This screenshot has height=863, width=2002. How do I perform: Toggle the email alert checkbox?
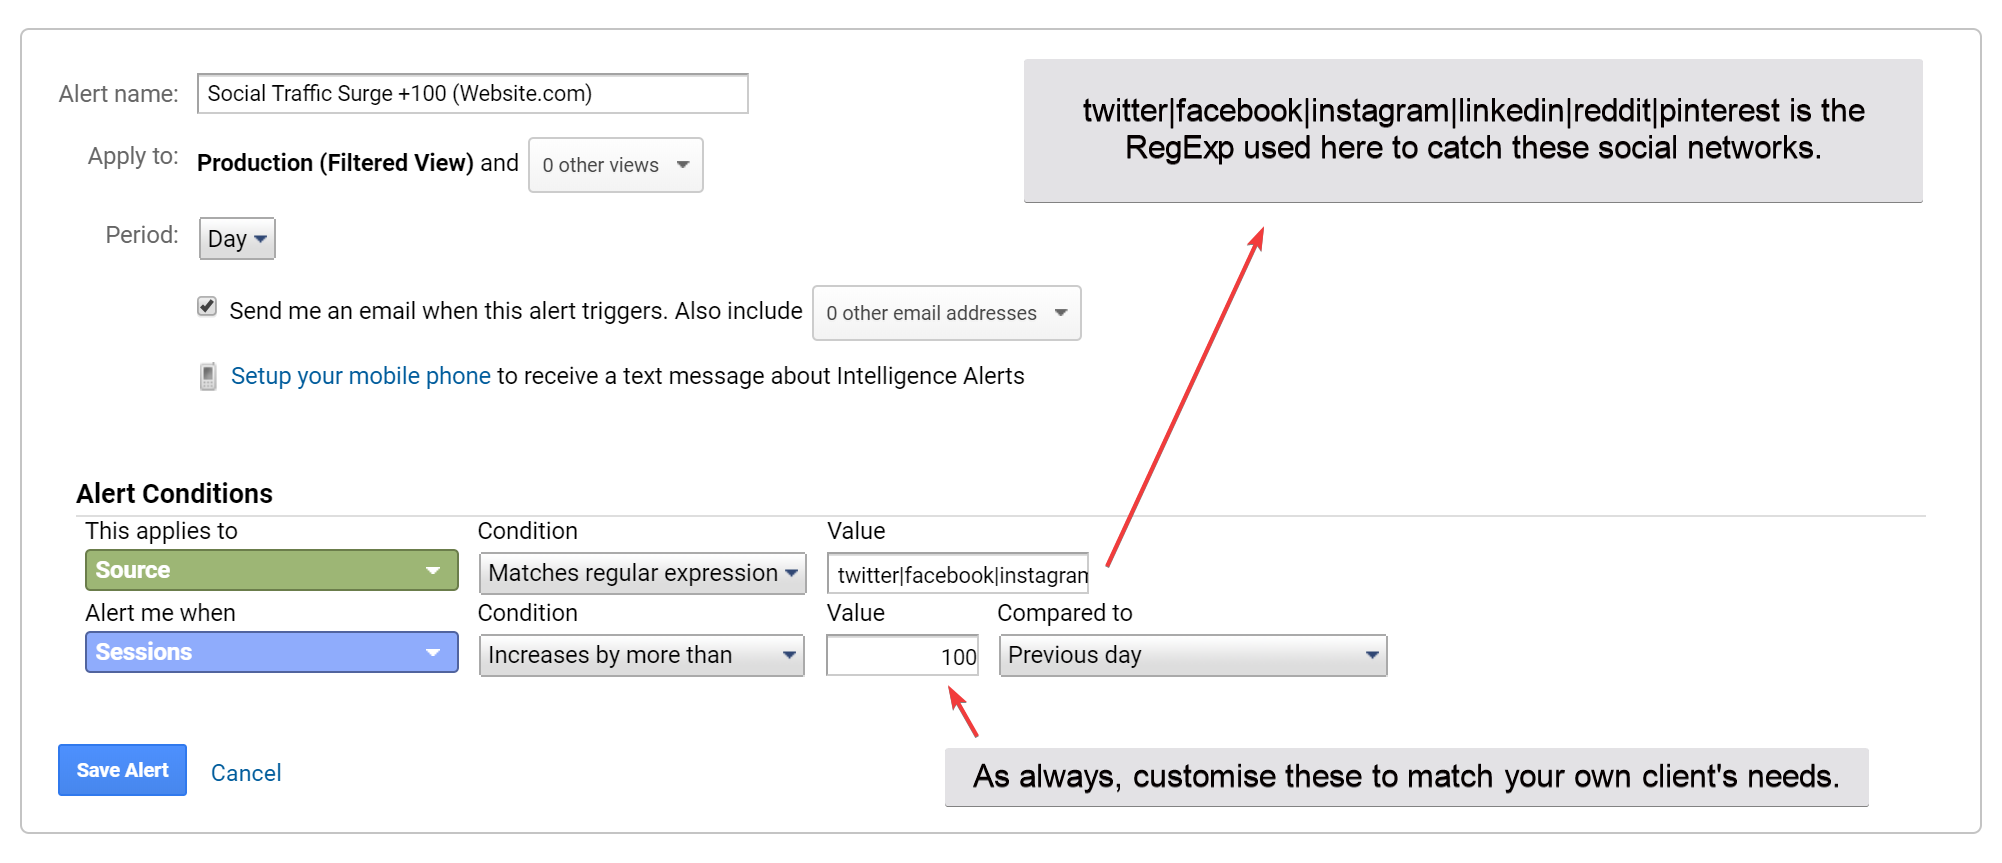(x=207, y=307)
